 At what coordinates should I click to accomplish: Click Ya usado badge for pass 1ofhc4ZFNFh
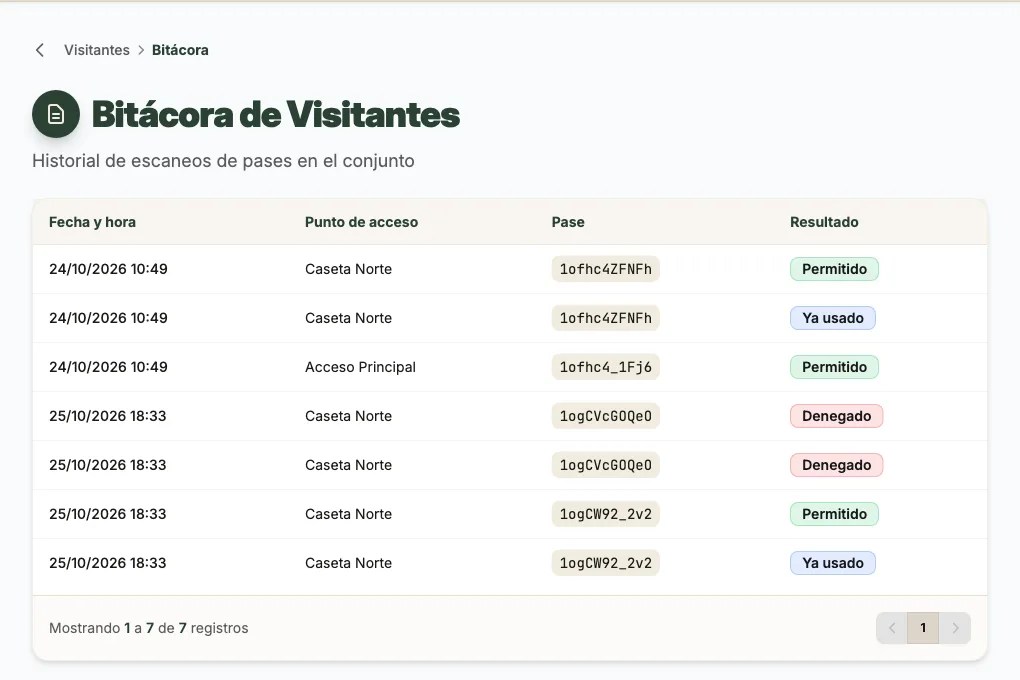pyautogui.click(x=833, y=318)
